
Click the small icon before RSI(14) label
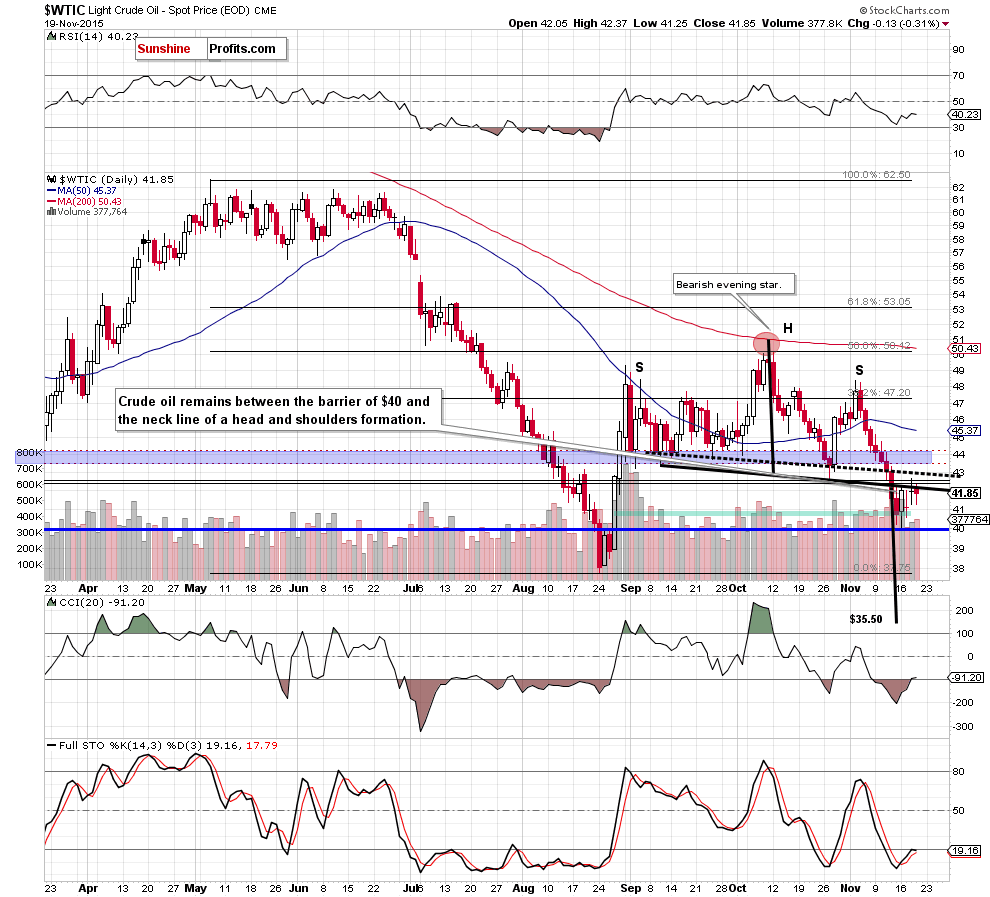51,37
